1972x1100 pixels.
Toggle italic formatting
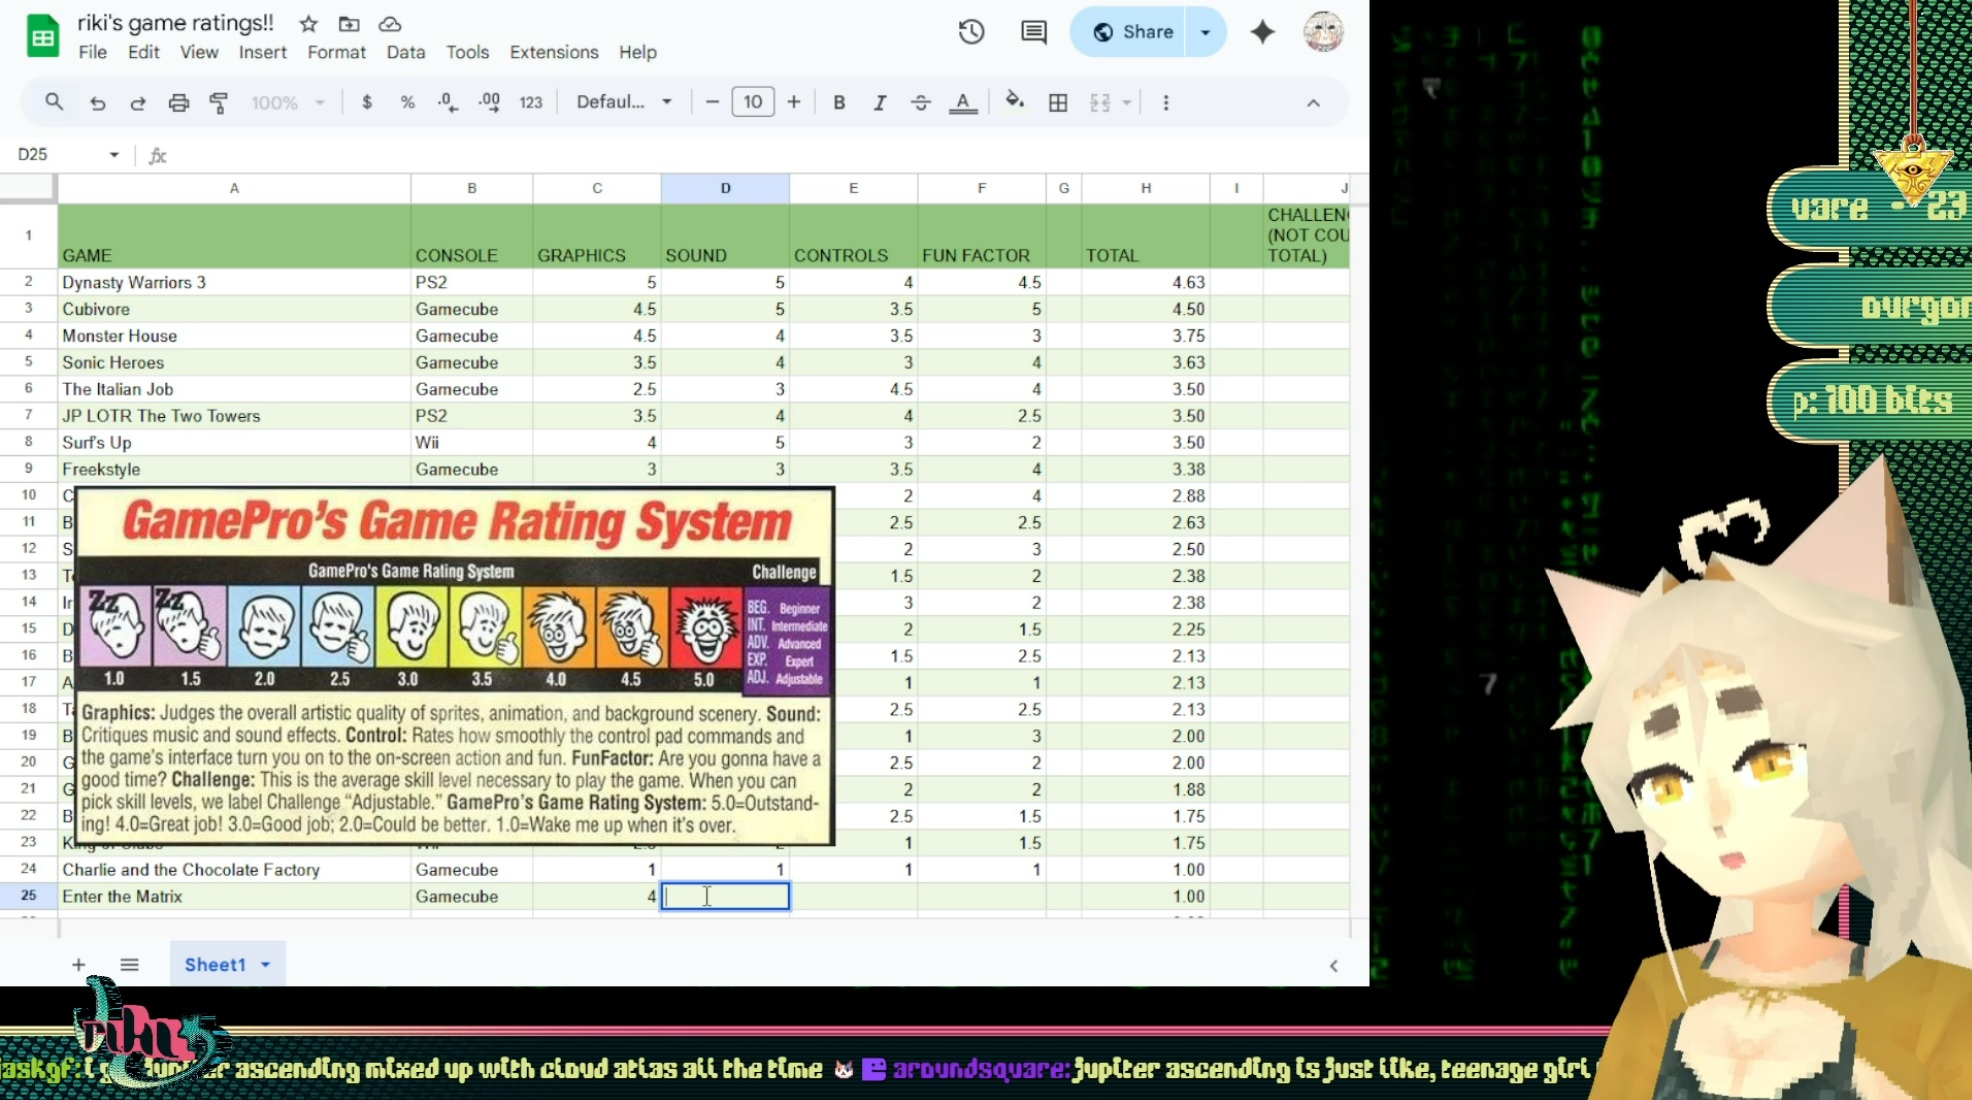click(x=879, y=103)
